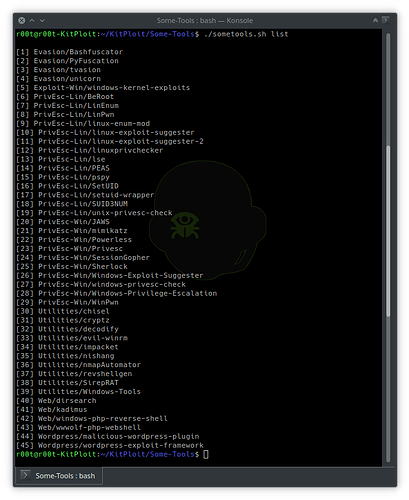The width and height of the screenshot is (409, 500).
Task: Click the scrollbar track above the handle
Action: click(x=388, y=89)
